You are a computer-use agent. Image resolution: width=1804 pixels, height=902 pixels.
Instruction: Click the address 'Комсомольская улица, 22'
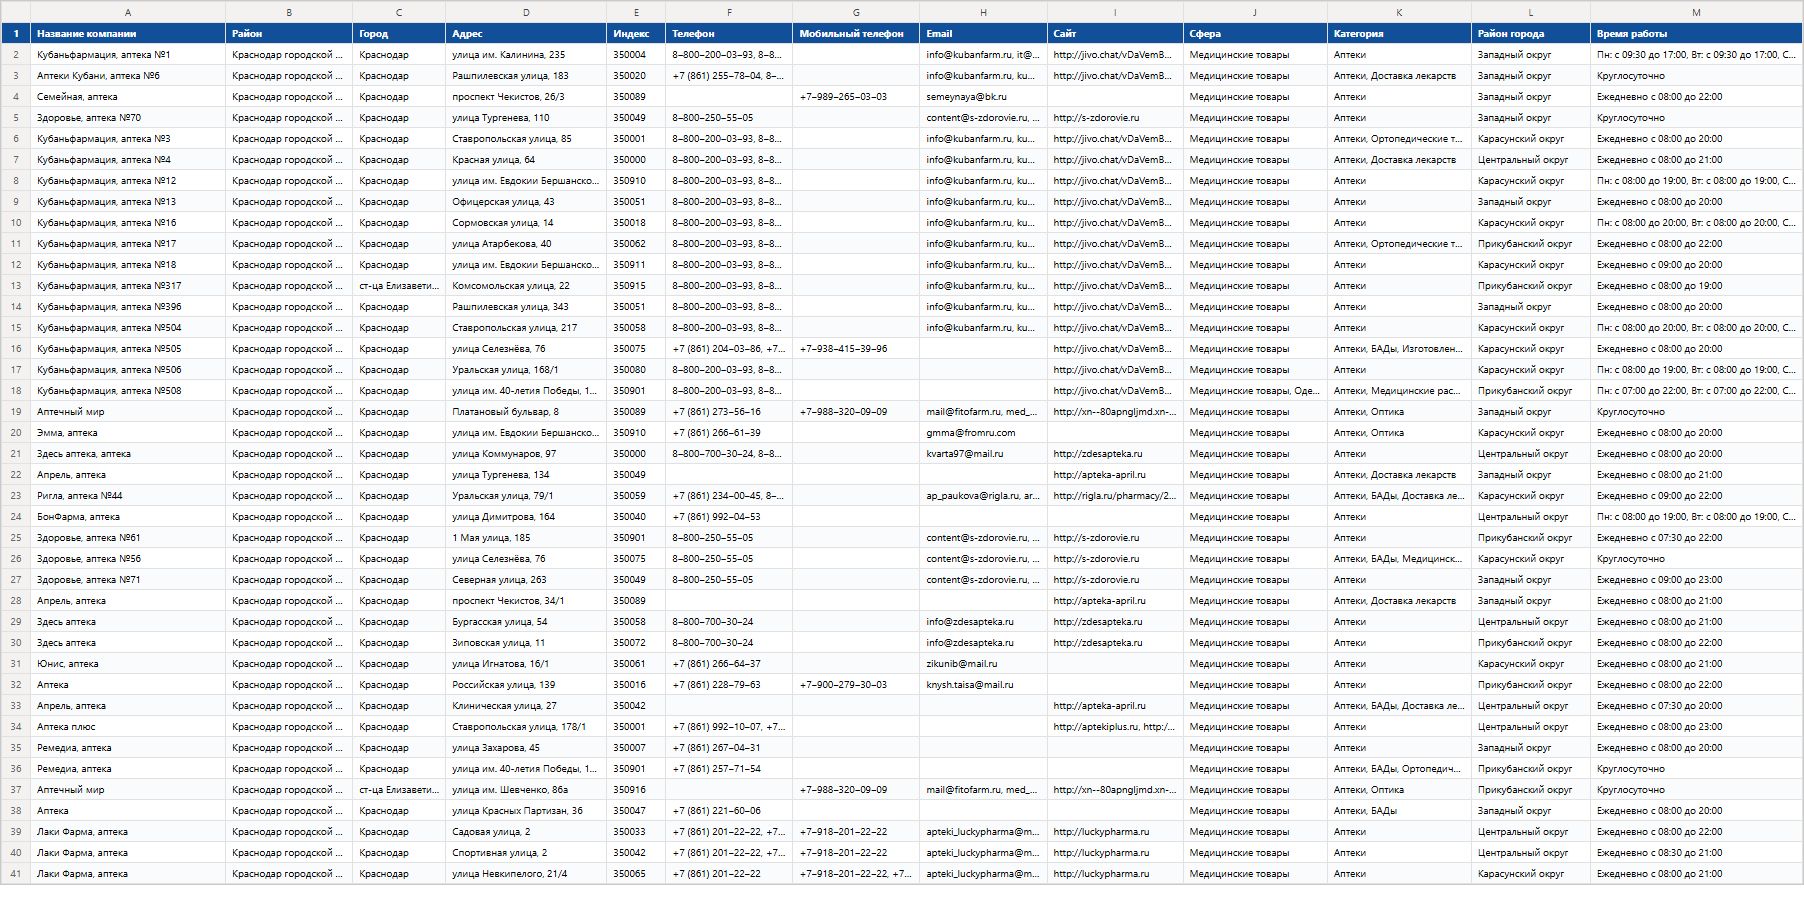click(526, 286)
